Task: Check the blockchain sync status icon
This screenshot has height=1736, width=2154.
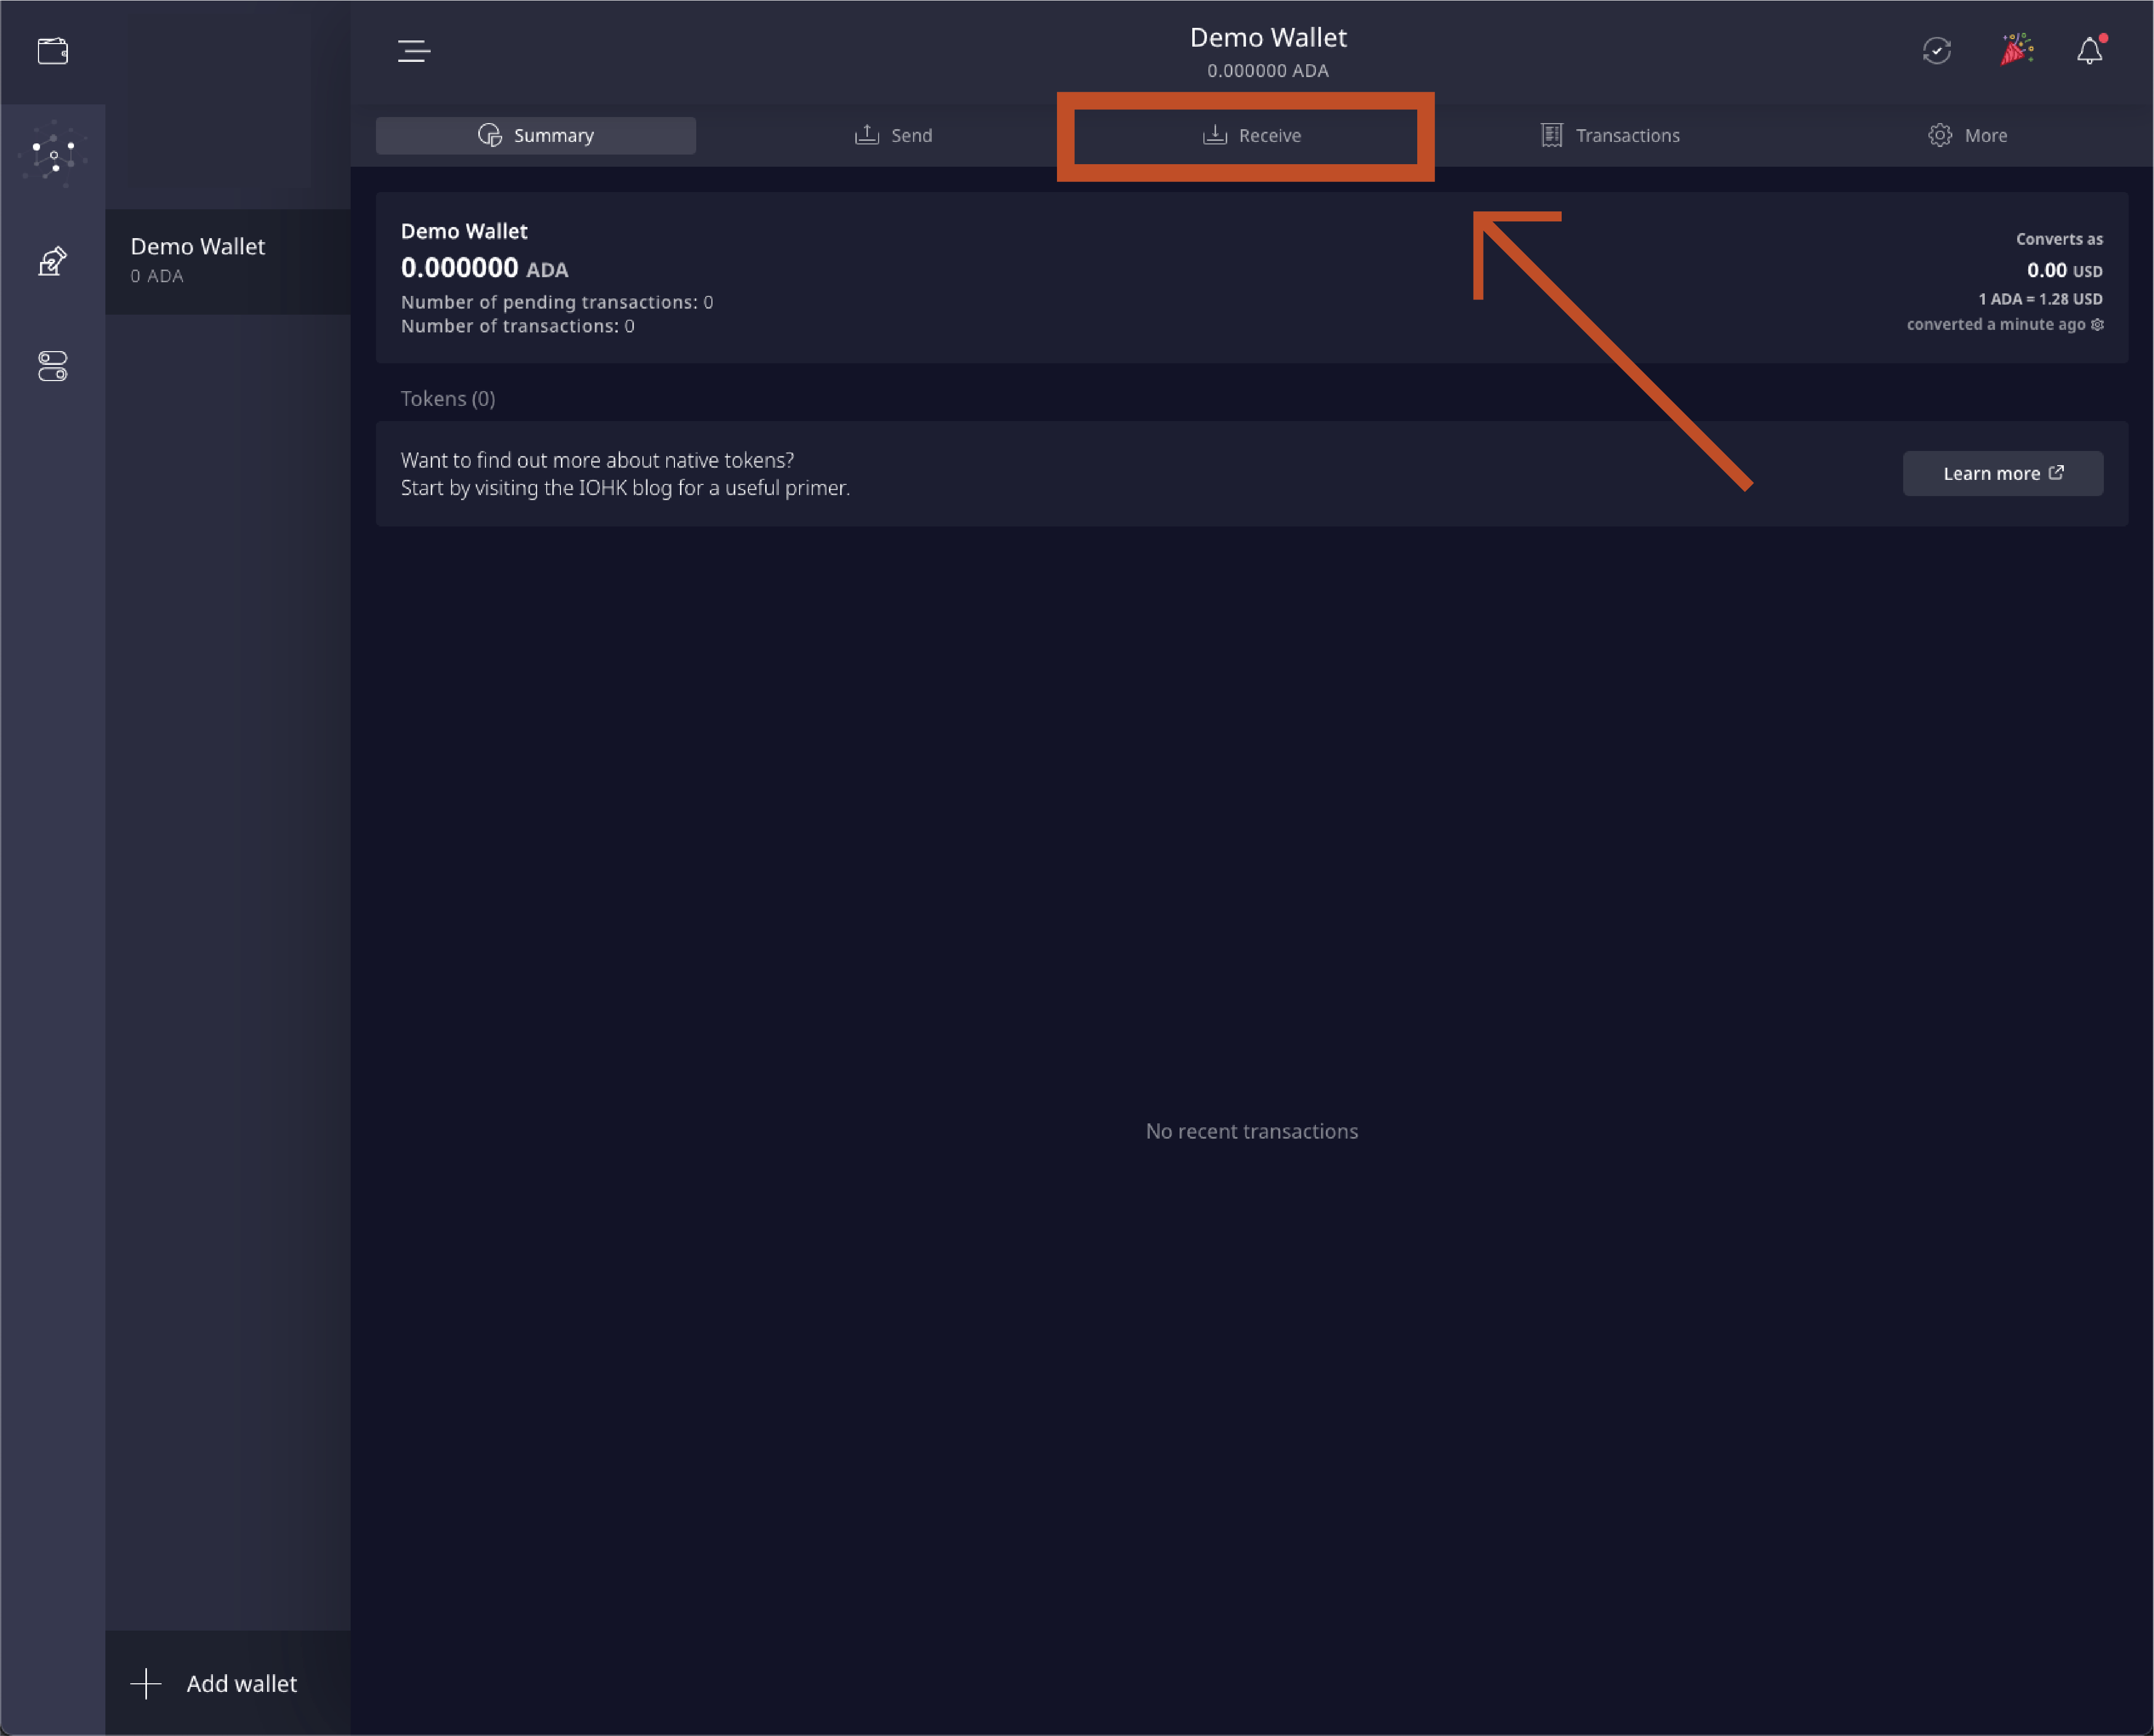Action: [1937, 51]
